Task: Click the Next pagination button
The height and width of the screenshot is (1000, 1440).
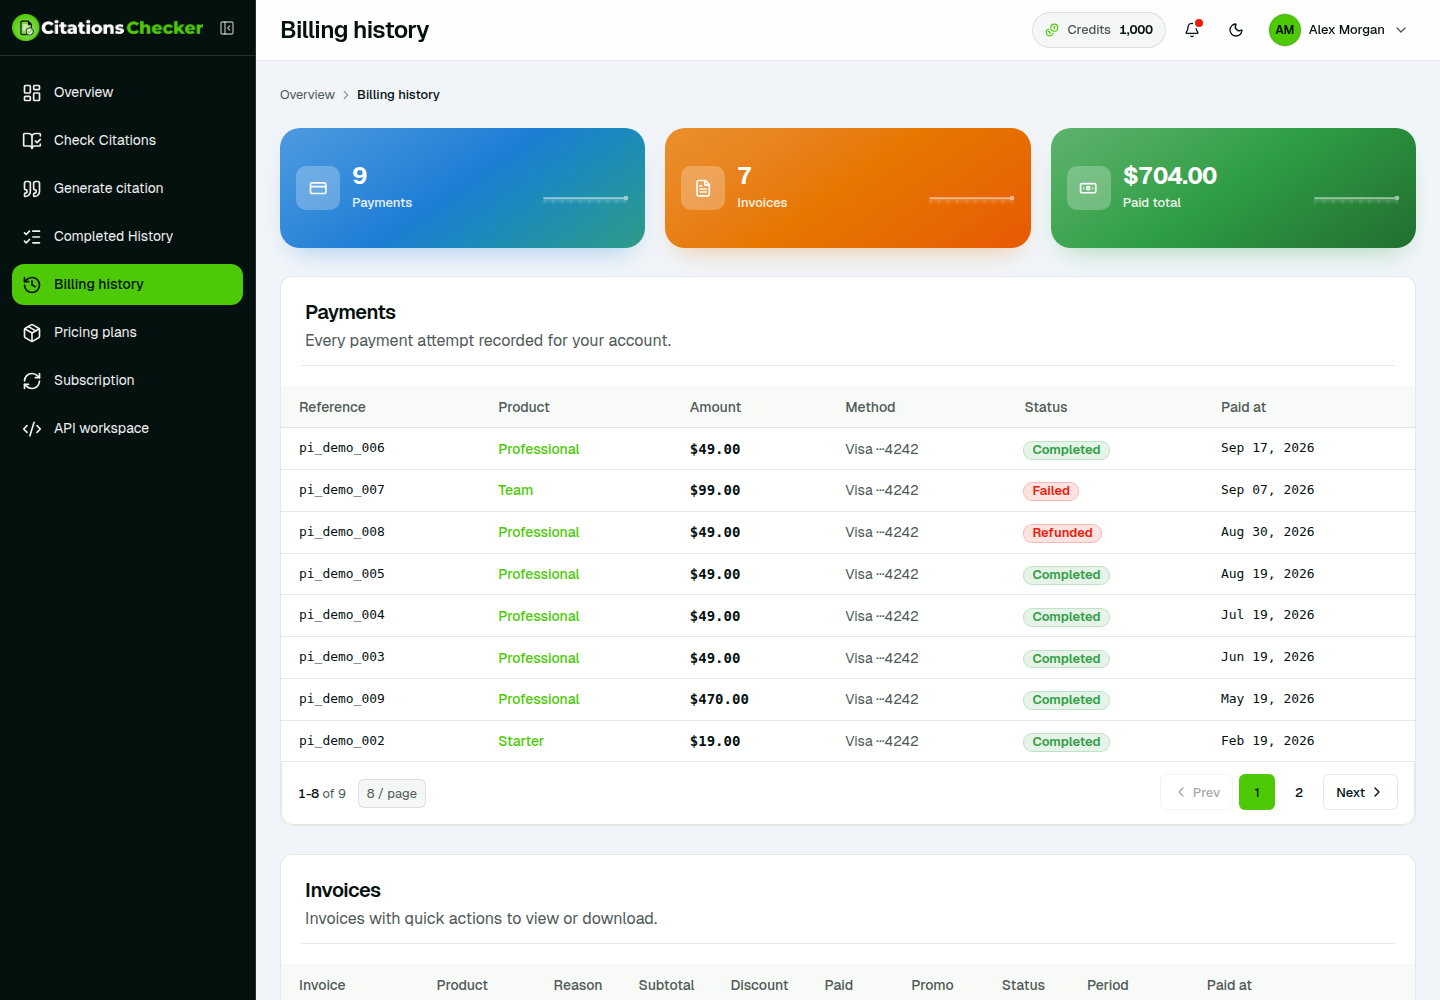Action: pos(1360,792)
